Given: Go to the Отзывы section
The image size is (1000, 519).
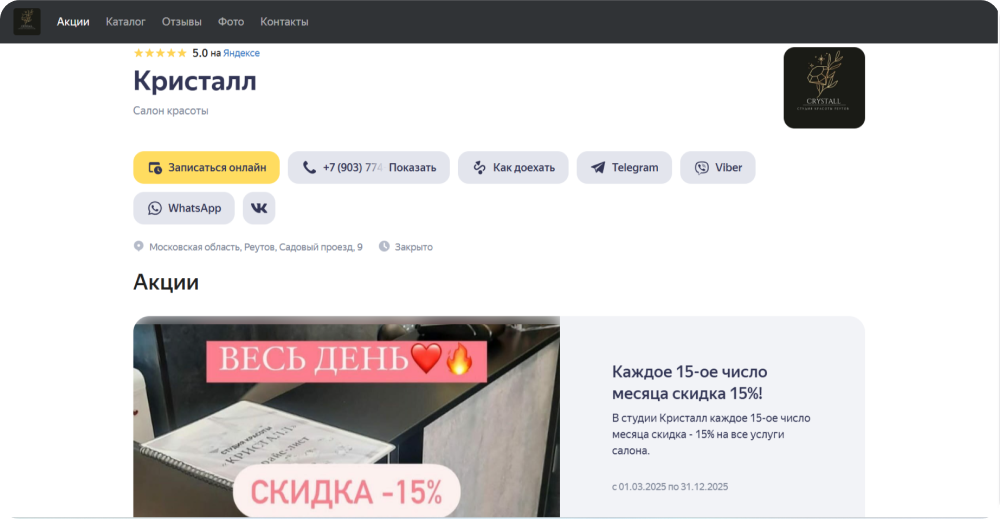Looking at the screenshot, I should [x=181, y=22].
